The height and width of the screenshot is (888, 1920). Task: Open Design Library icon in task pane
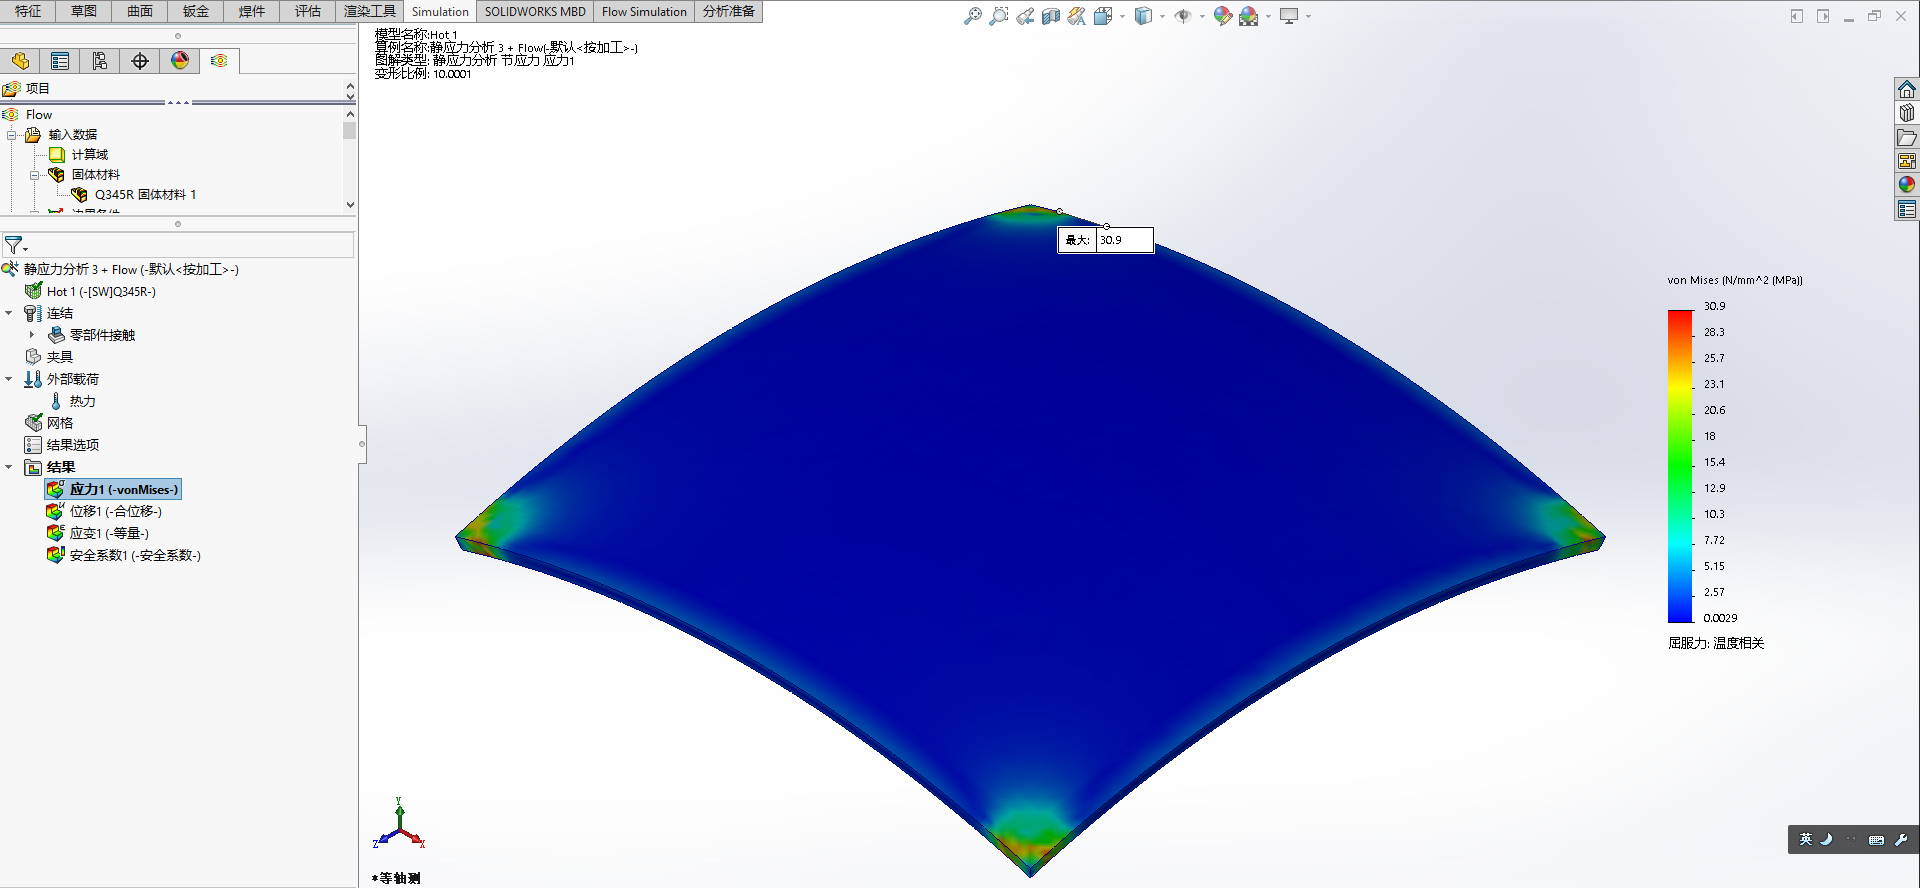[1907, 113]
